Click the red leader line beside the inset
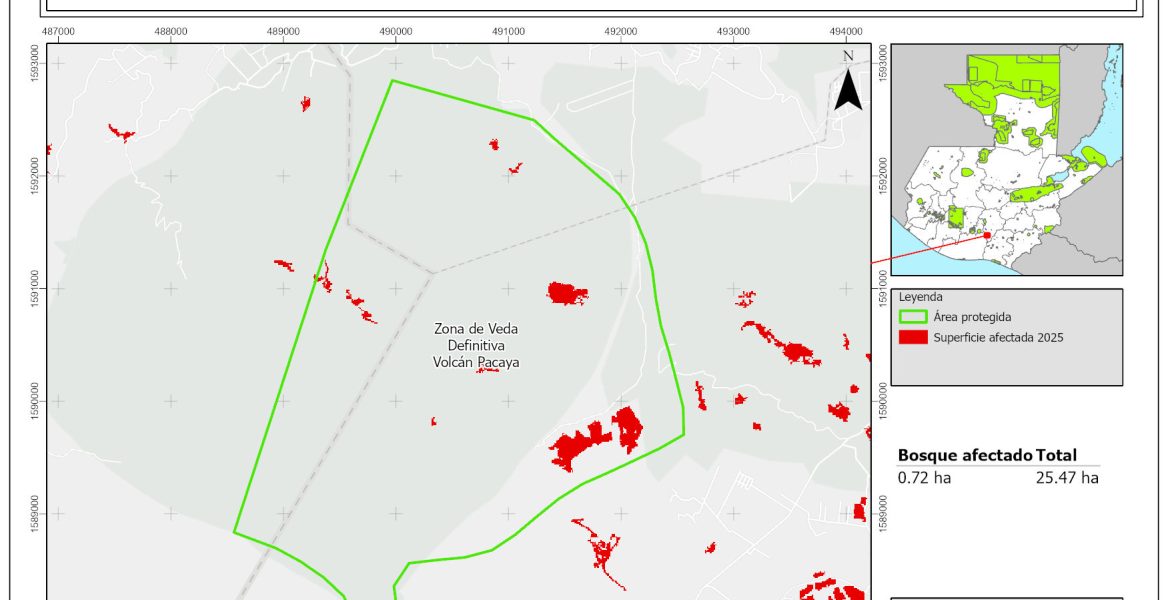 pyautogui.click(x=925, y=250)
